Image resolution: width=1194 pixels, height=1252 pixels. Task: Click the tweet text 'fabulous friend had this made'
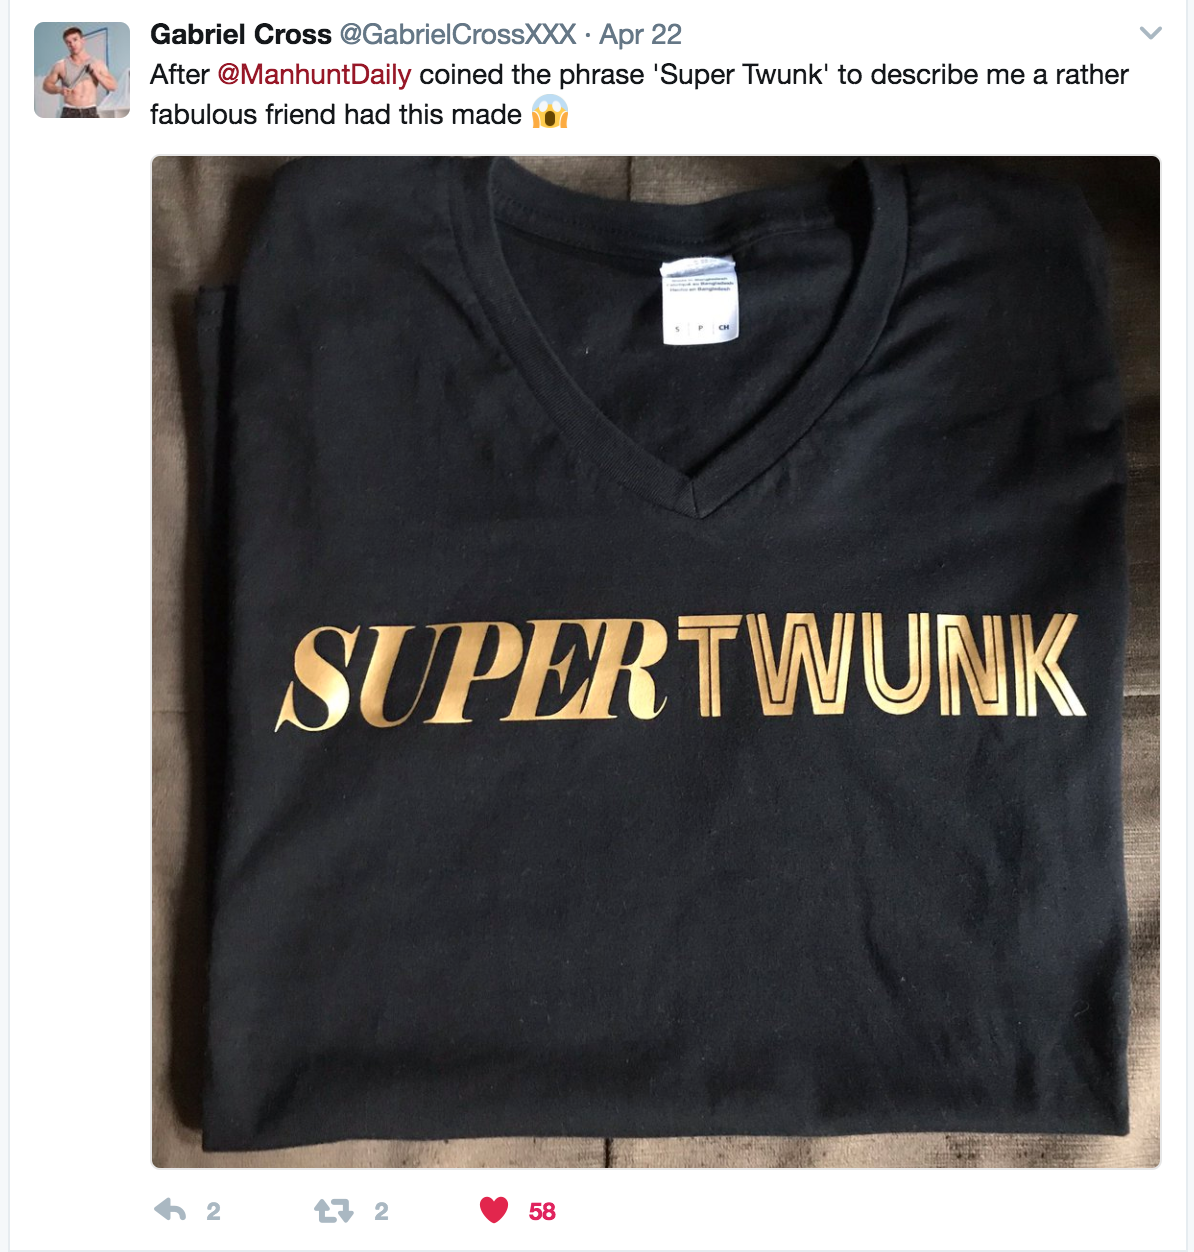[x=336, y=115]
